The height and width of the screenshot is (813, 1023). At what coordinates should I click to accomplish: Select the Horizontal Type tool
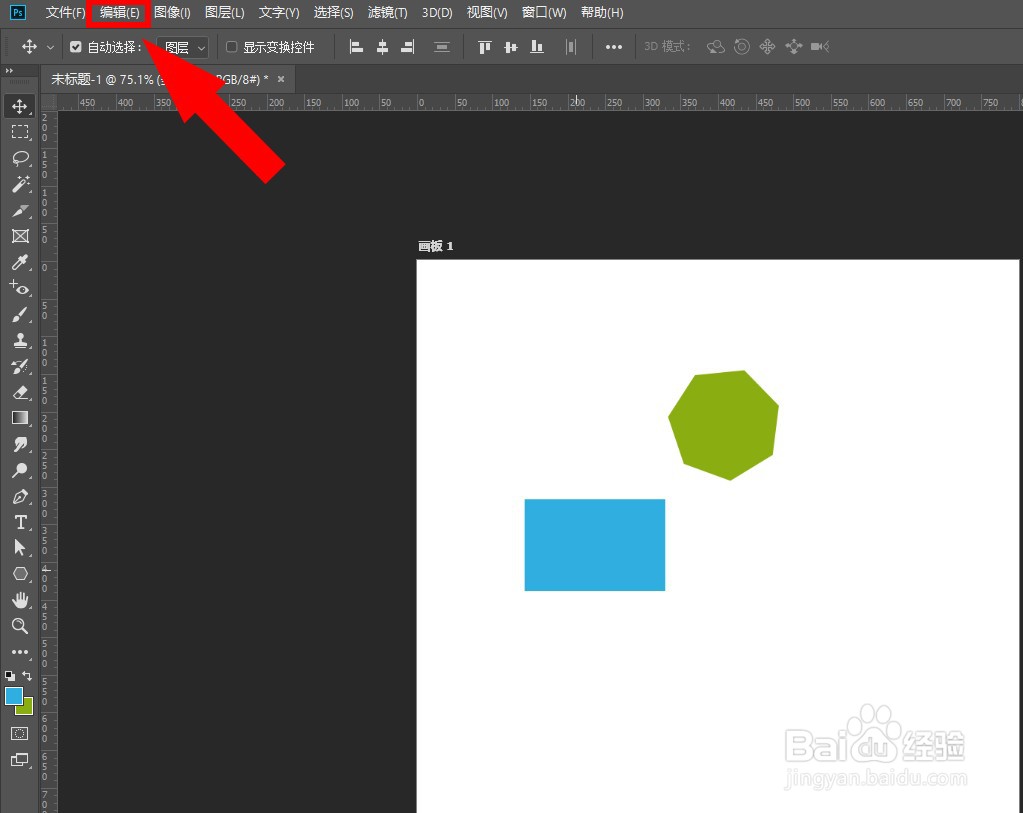coord(20,522)
